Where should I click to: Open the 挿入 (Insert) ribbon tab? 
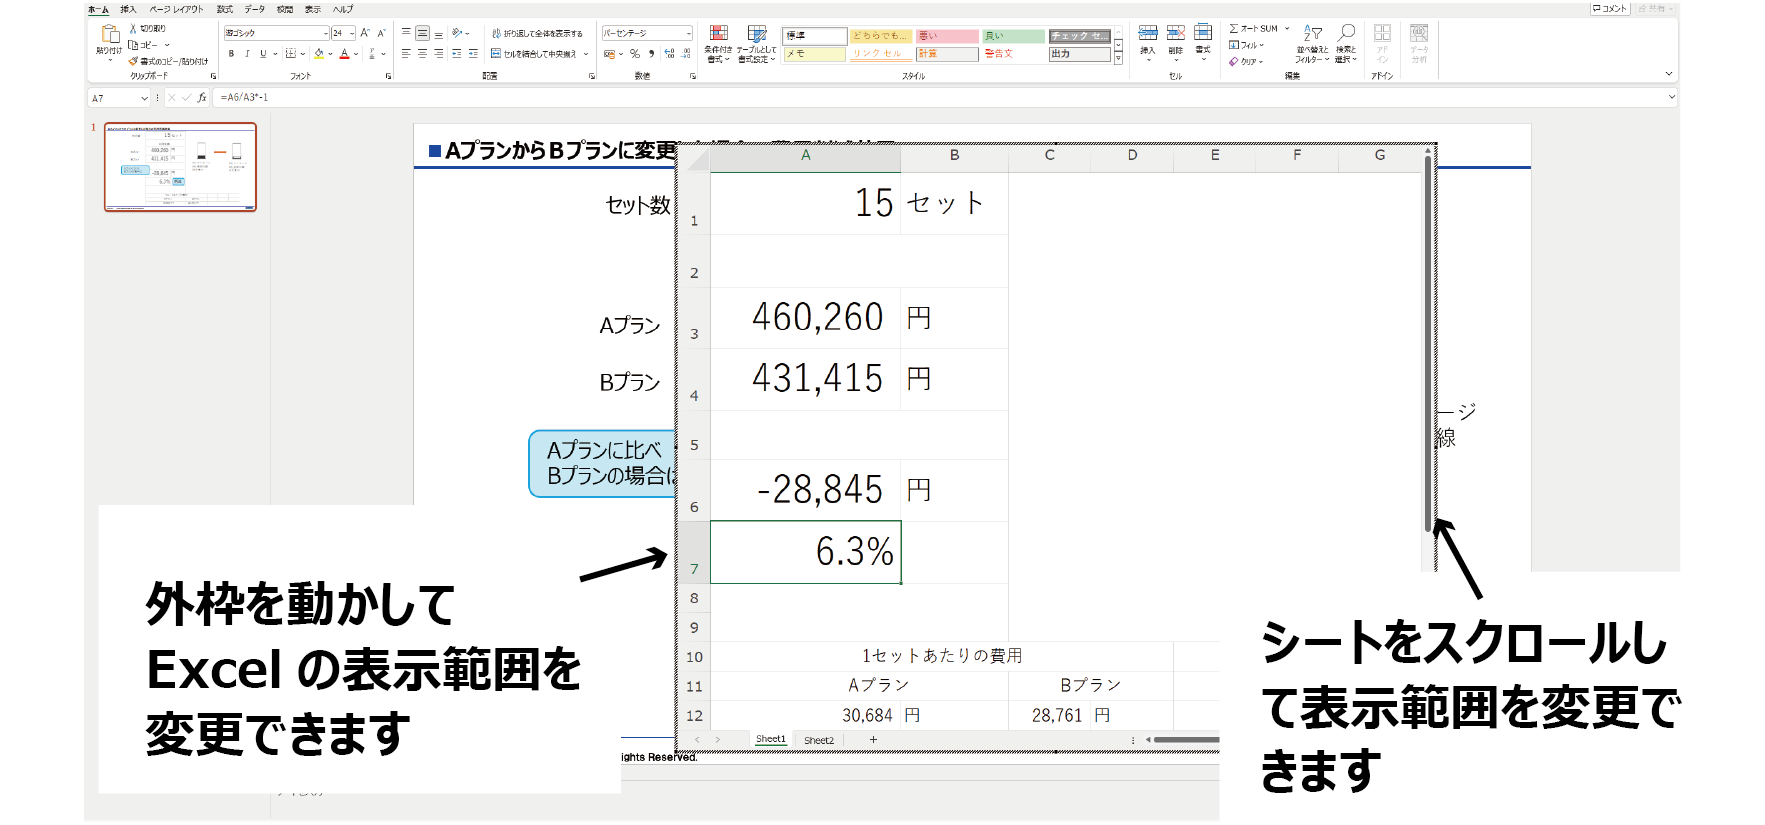[x=128, y=9]
